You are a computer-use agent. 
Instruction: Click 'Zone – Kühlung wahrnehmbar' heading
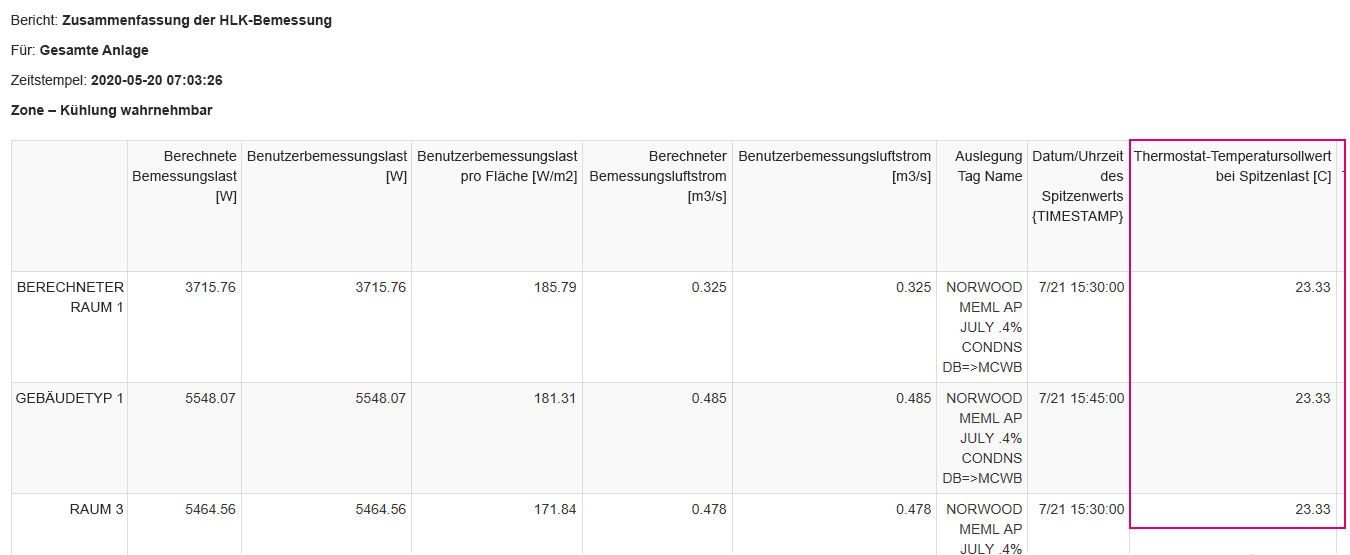pos(111,110)
